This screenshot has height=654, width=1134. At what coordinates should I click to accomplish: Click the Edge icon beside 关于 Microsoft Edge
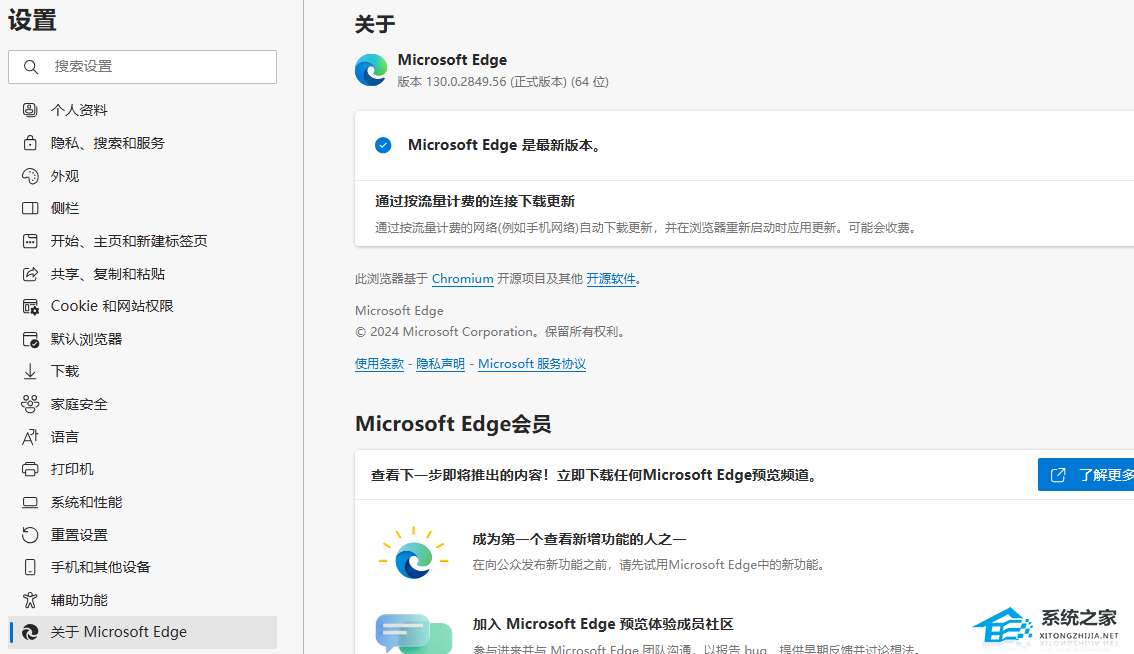pos(30,632)
